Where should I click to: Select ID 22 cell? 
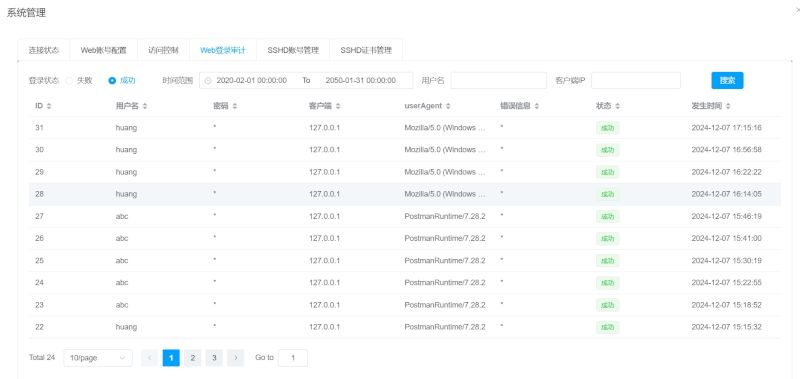point(39,327)
